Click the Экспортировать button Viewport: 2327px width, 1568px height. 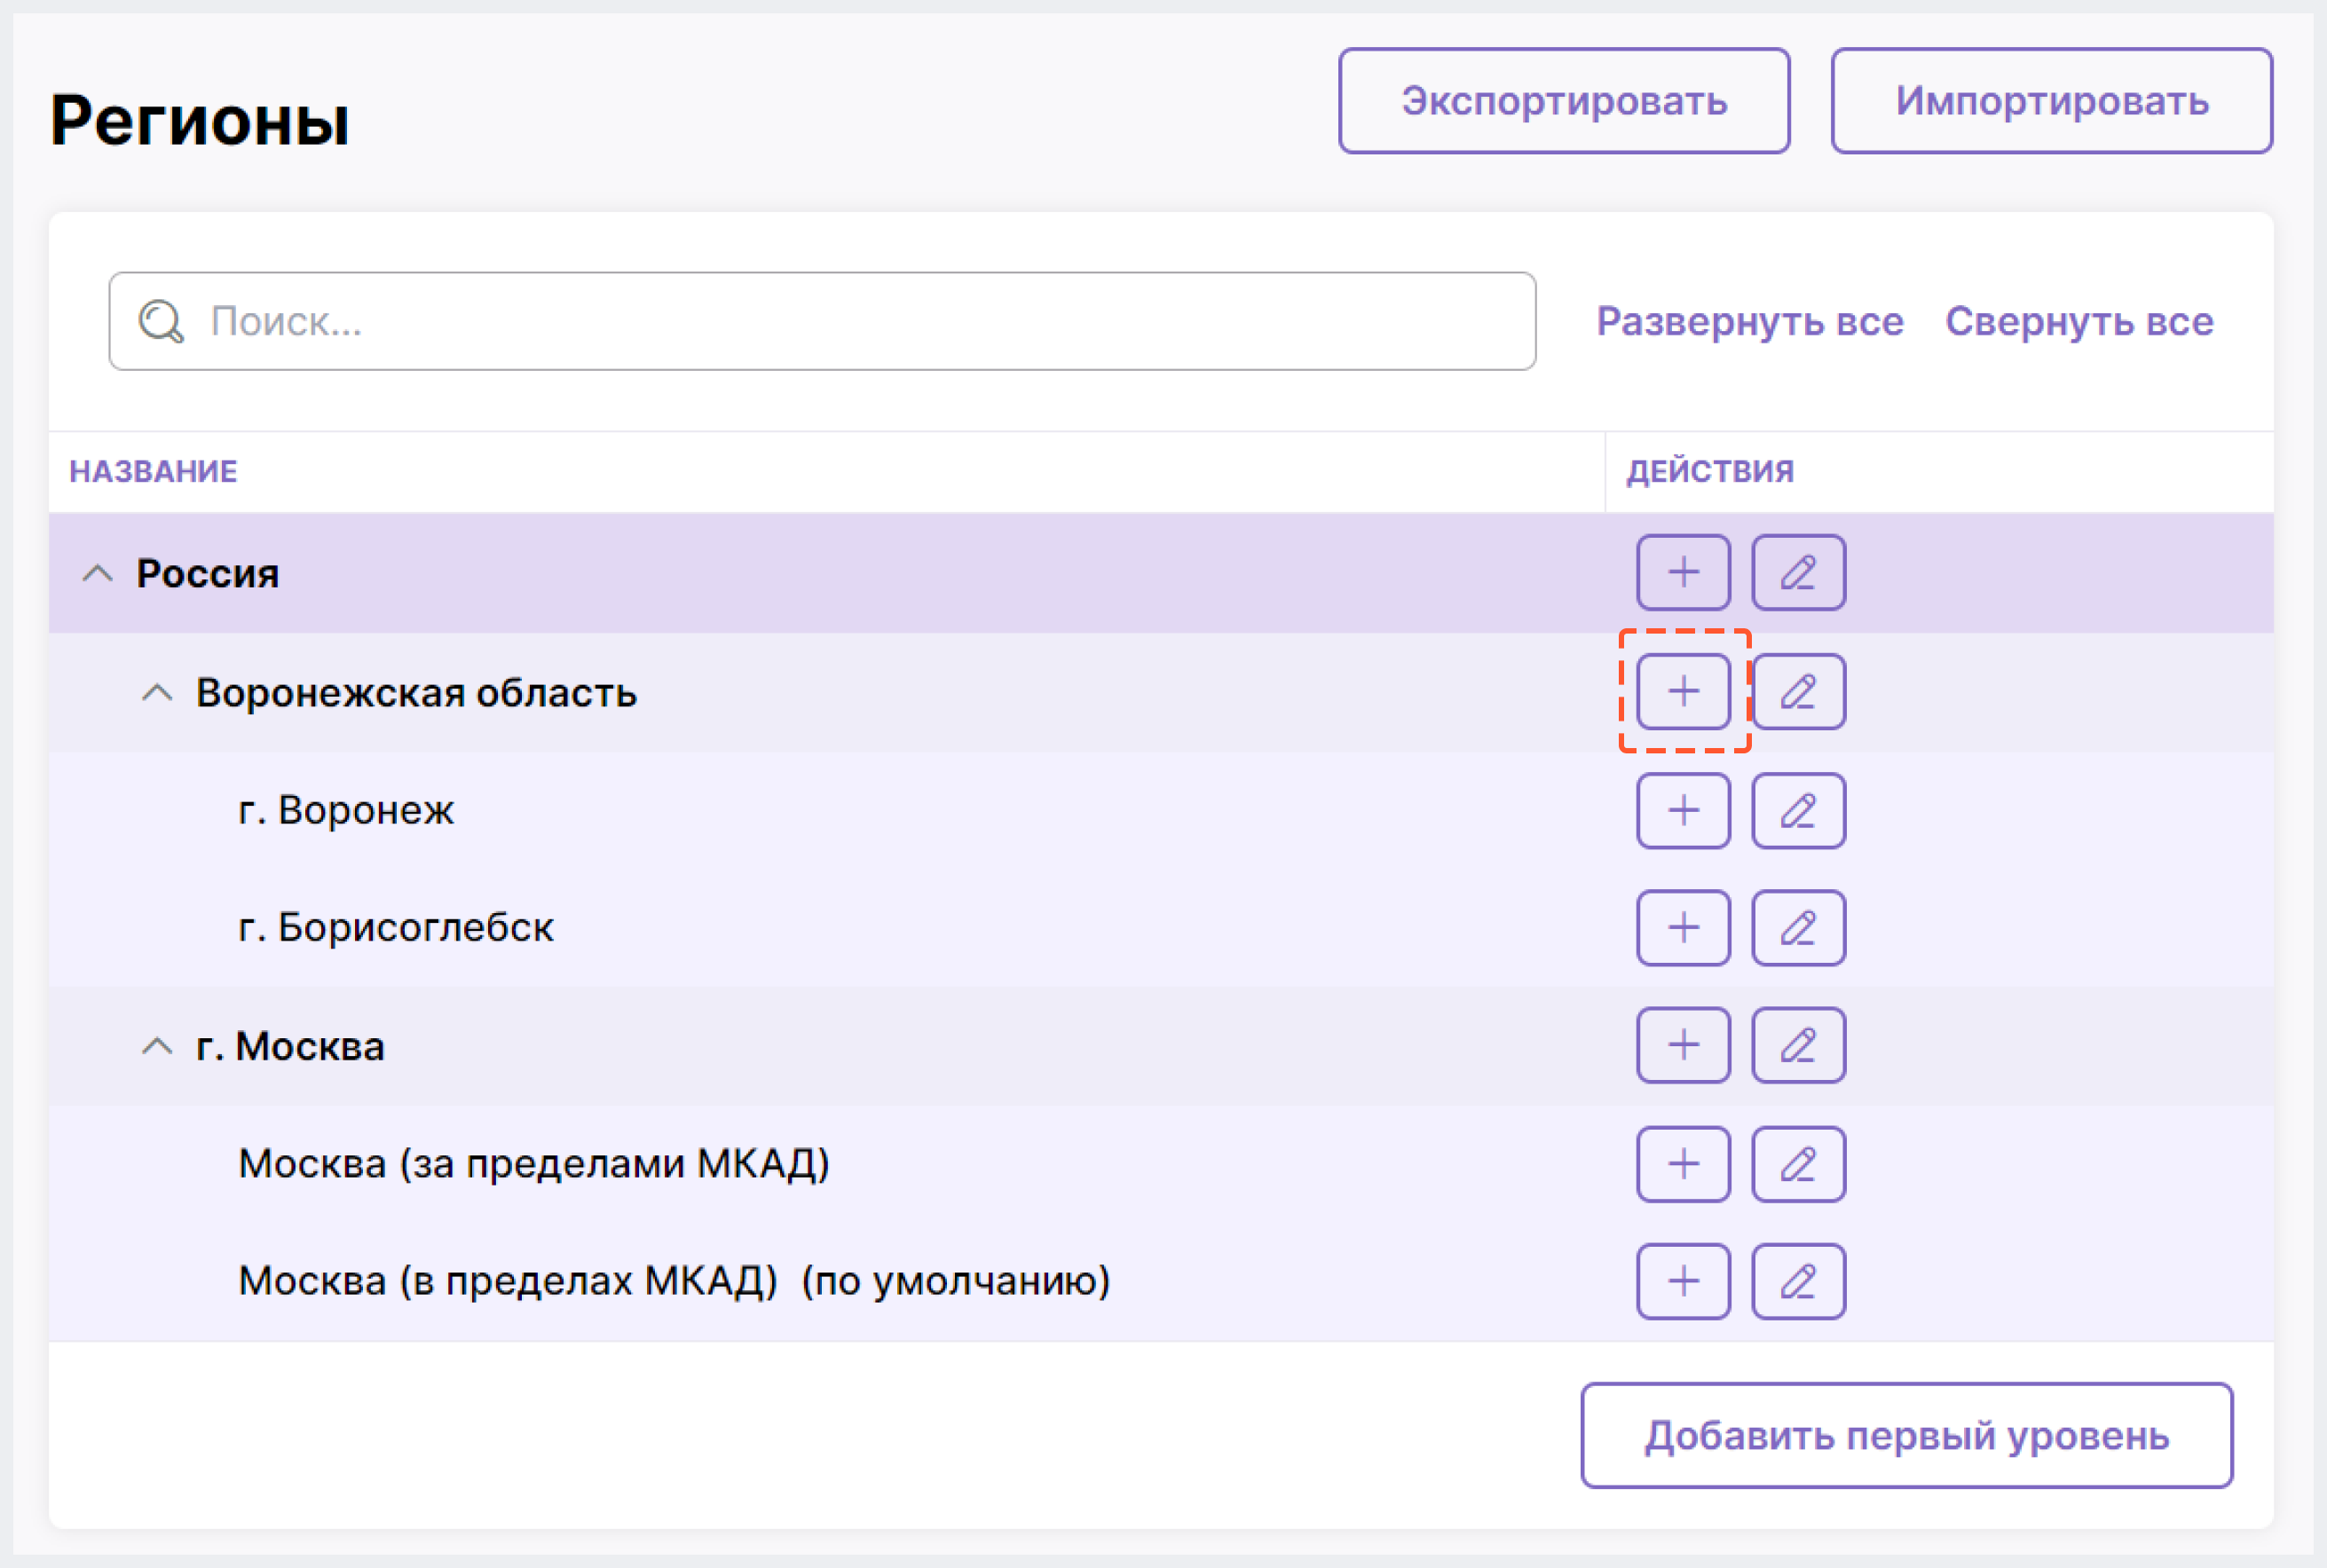click(1564, 101)
